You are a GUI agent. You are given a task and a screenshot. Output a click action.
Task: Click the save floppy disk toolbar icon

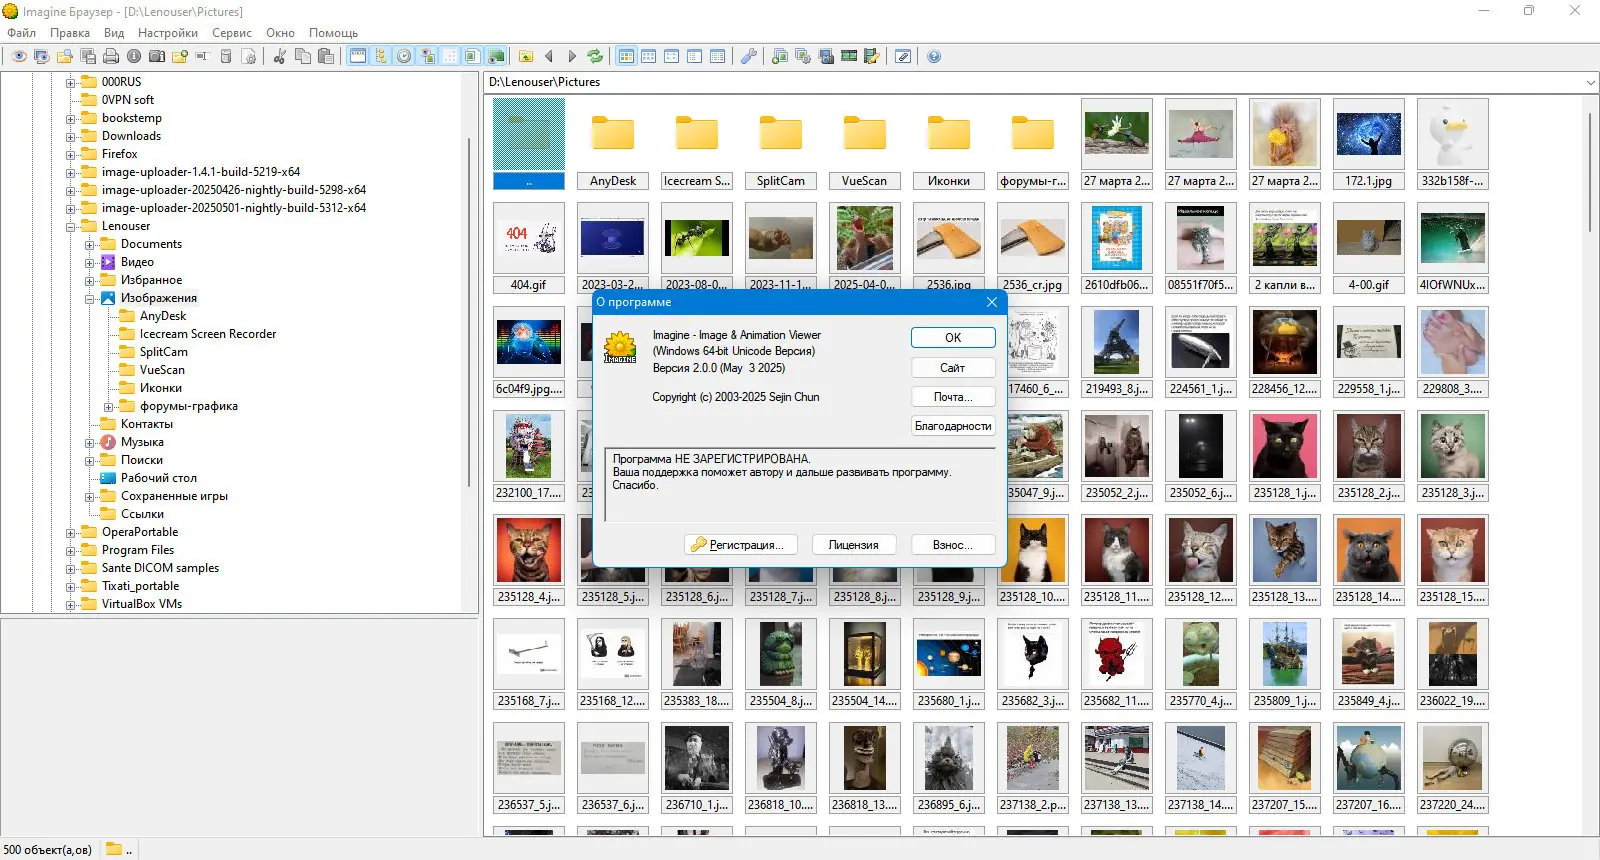[x=88, y=57]
